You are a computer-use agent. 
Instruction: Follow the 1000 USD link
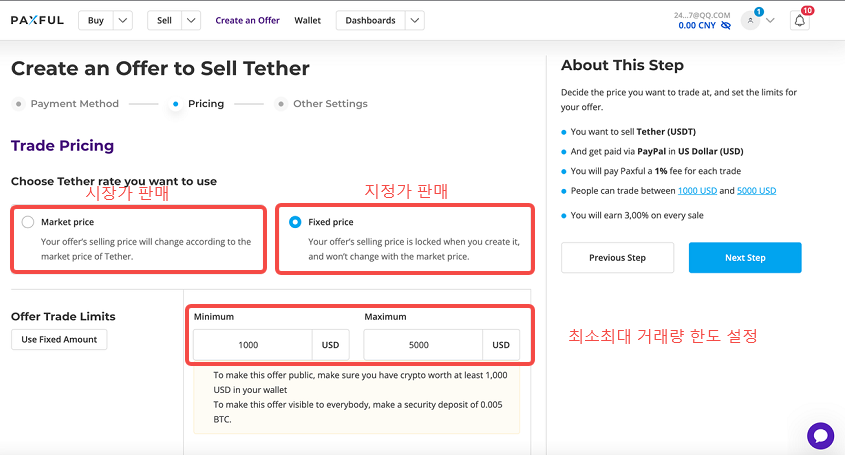[697, 191]
